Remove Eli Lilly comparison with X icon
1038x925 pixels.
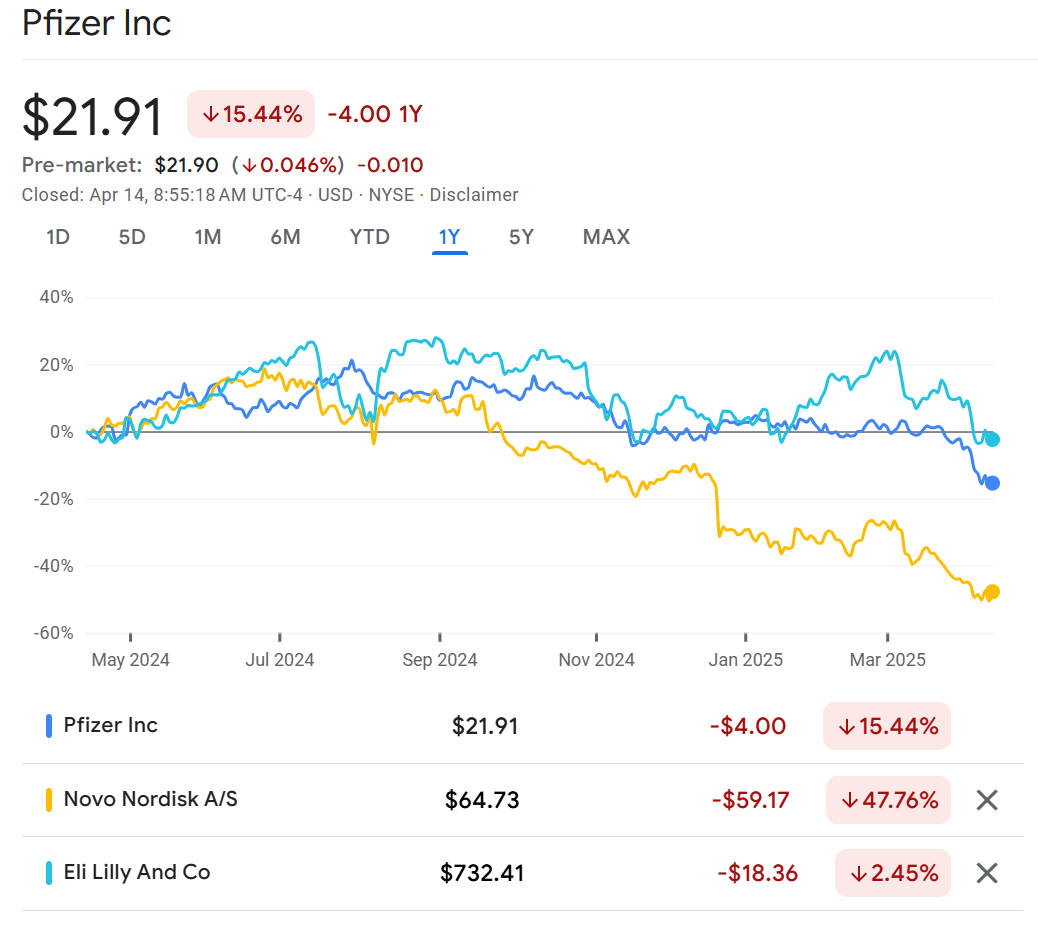[x=986, y=873]
